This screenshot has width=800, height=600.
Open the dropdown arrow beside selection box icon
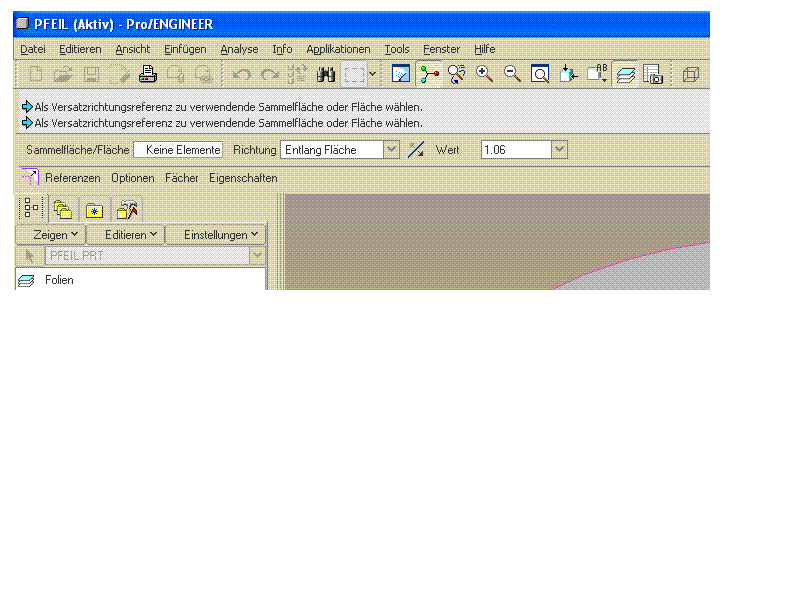372,74
